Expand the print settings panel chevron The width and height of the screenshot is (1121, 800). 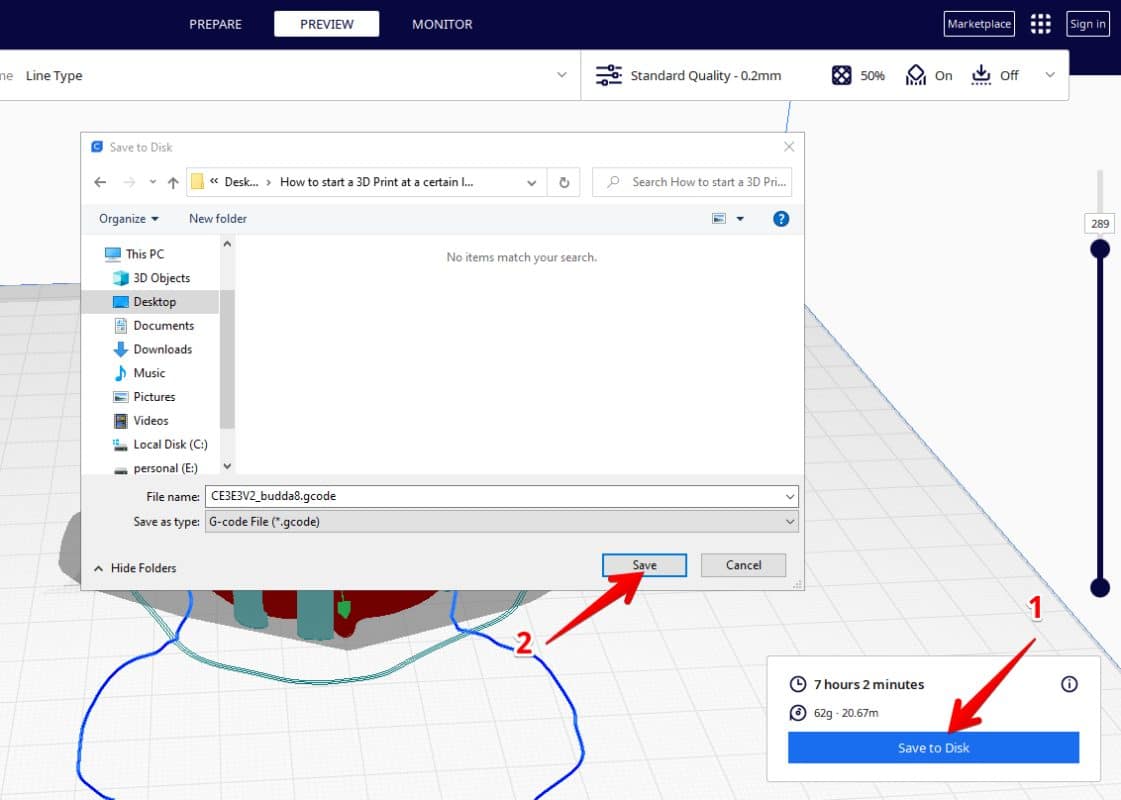click(1049, 75)
